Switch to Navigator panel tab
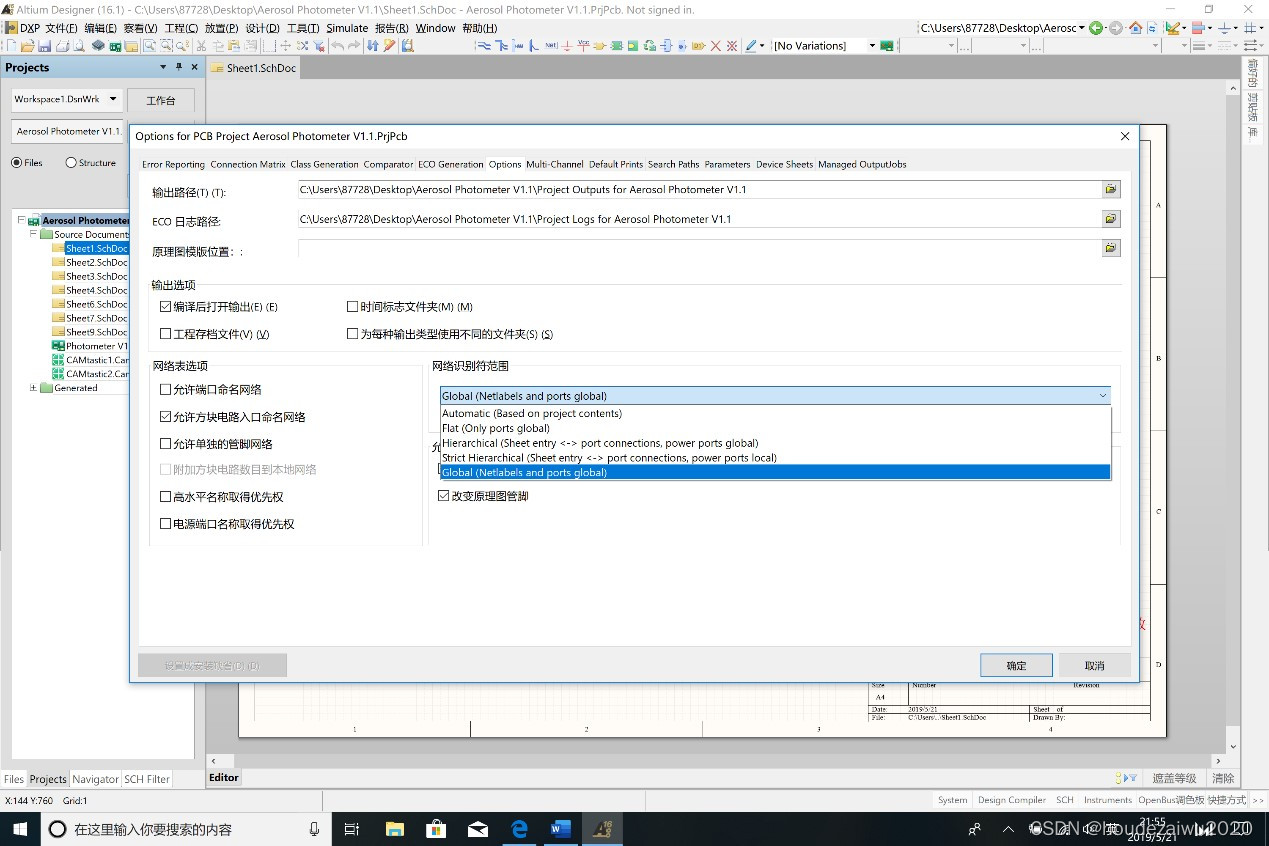The width and height of the screenshot is (1269, 846). pyautogui.click(x=95, y=779)
